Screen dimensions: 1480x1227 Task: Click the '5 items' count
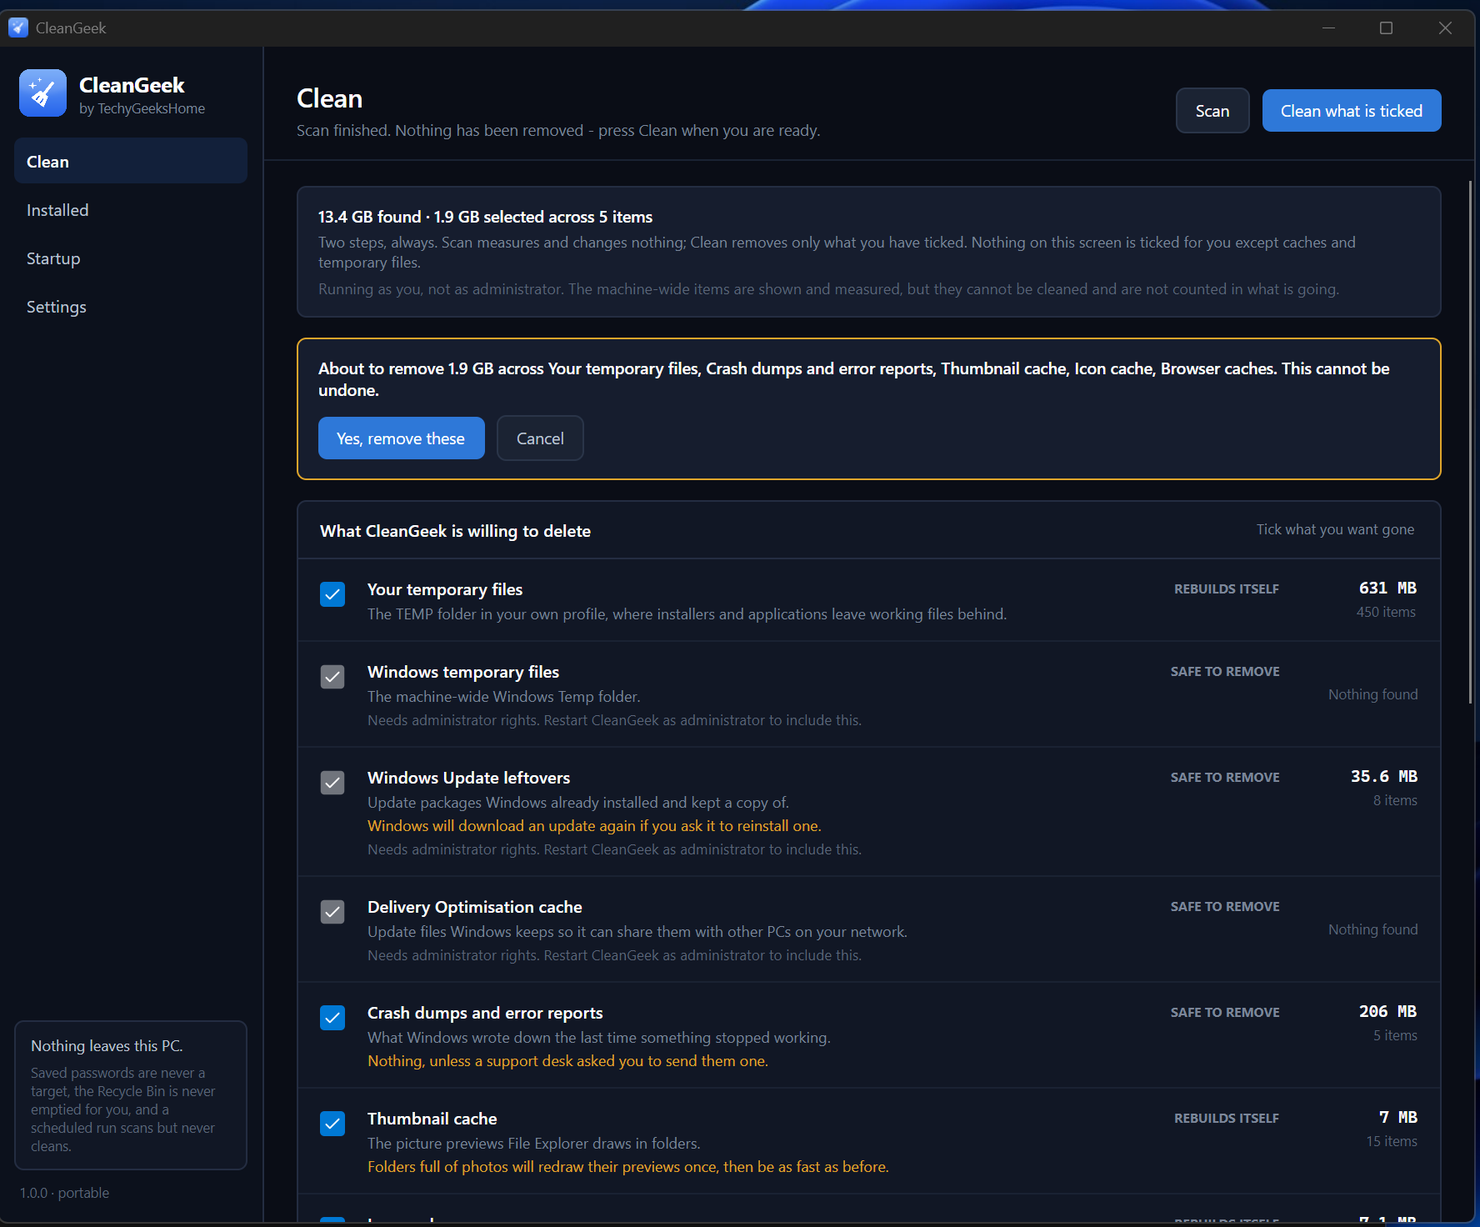1395,1035
